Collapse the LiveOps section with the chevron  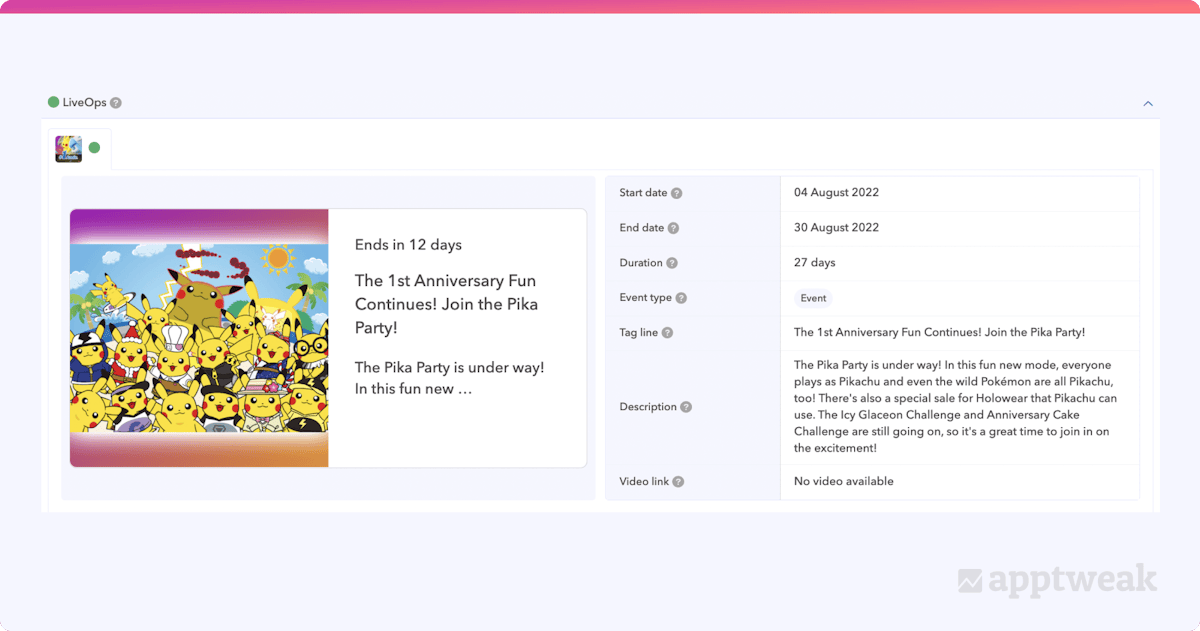pos(1148,103)
